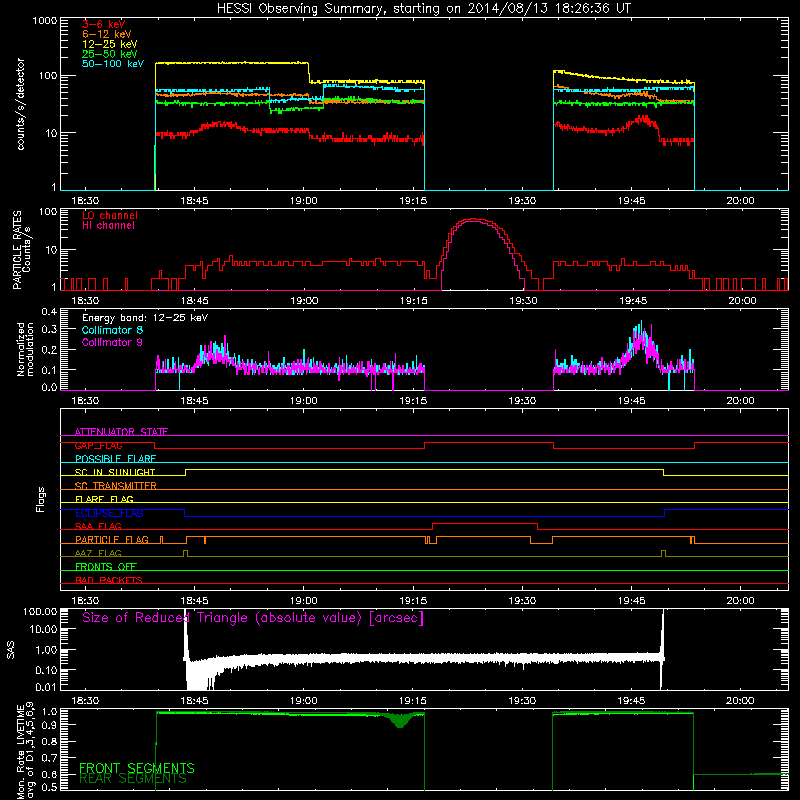Click '19:00' under the modulation plot
The image size is (800, 800).
tap(304, 401)
